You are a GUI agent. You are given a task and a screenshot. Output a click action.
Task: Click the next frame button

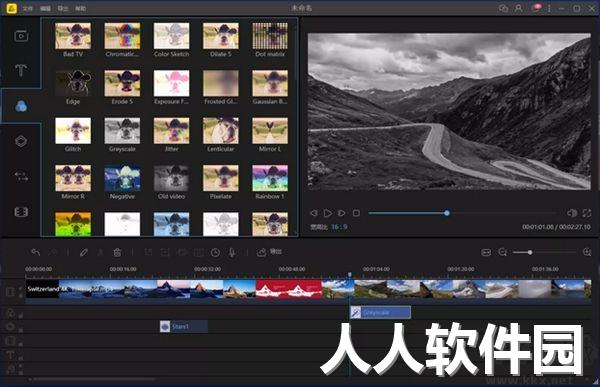pyautogui.click(x=342, y=213)
